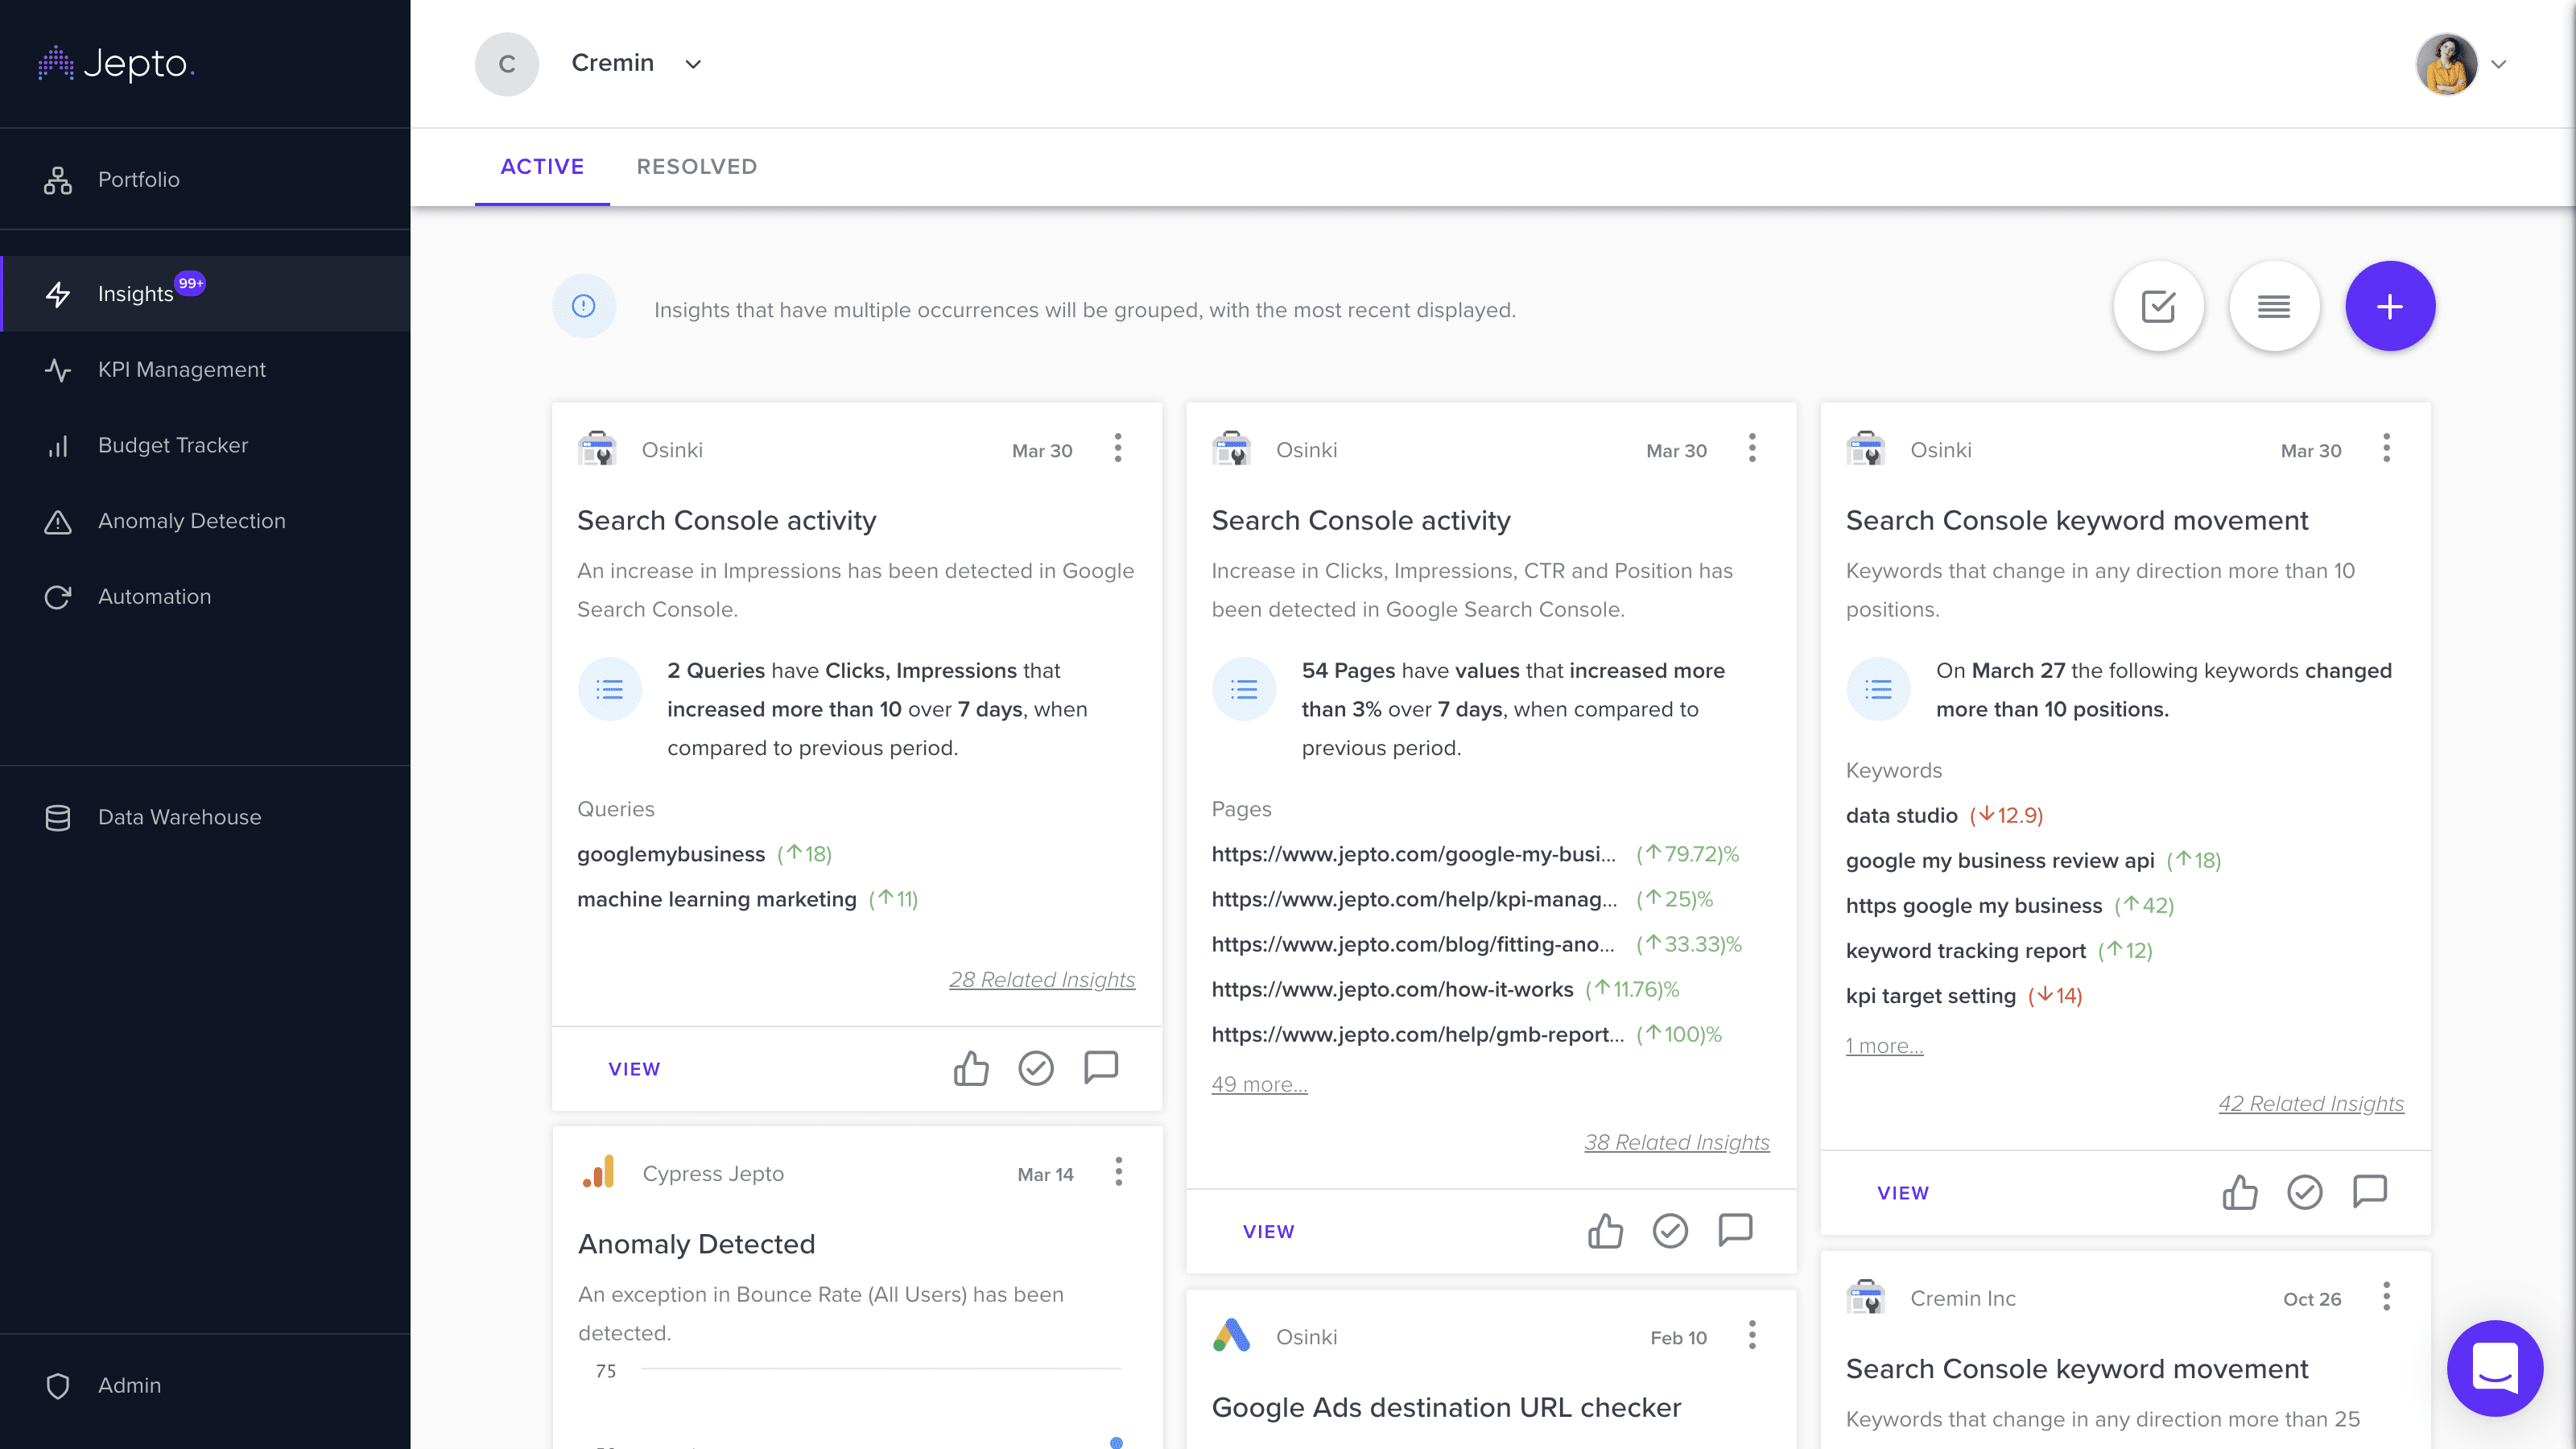2576x1449 pixels.
Task: Click the Insights 99+ notification badge
Action: pos(190,284)
